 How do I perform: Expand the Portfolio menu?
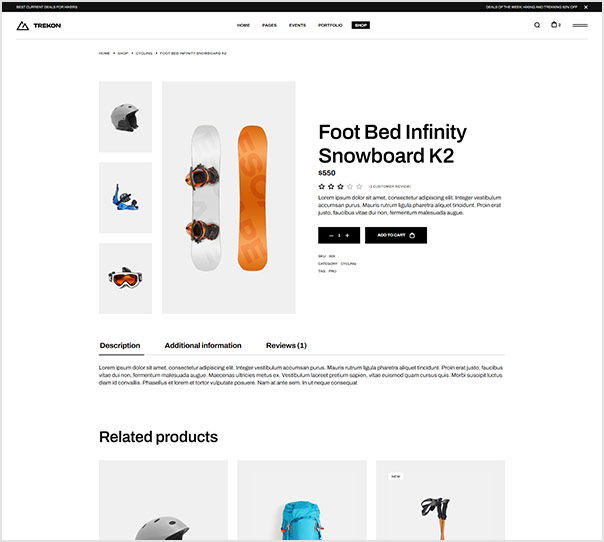(330, 25)
